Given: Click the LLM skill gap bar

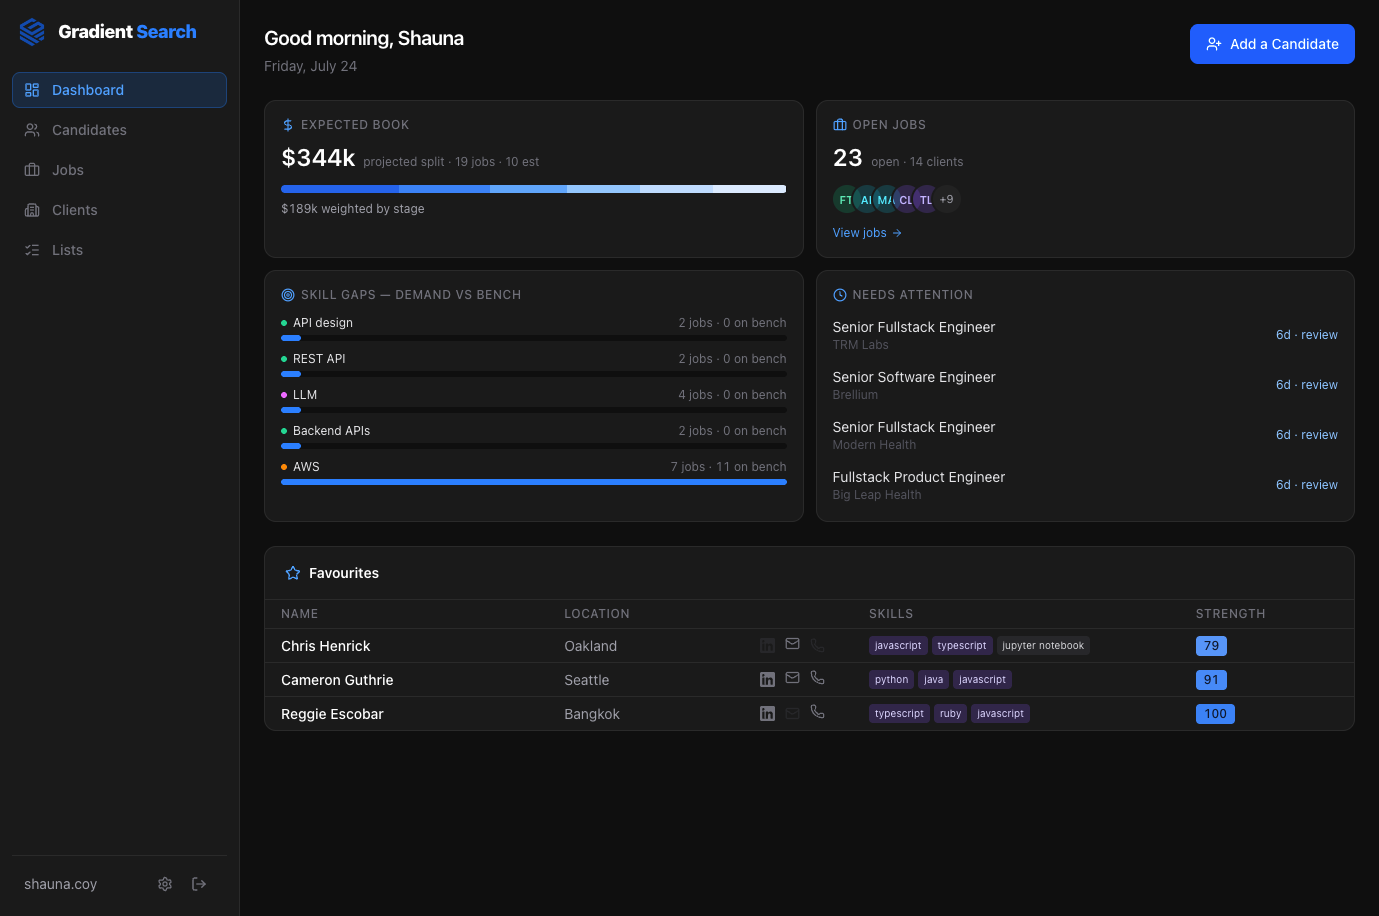Looking at the screenshot, I should pos(534,410).
